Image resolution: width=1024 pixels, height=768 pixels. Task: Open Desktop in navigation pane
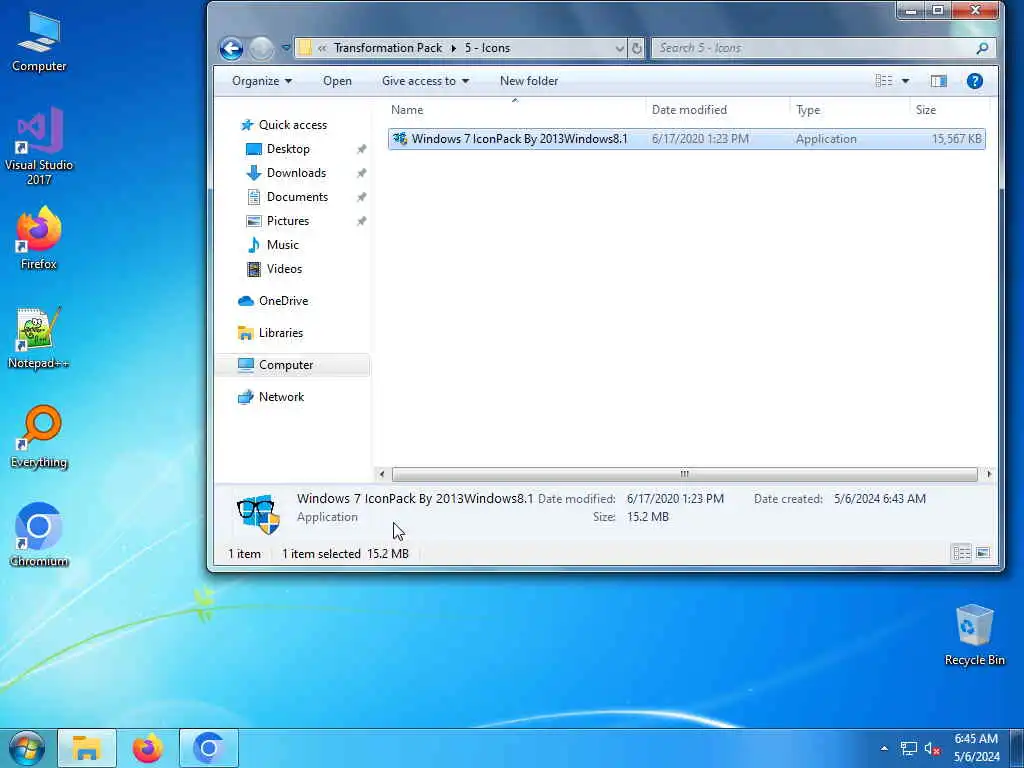click(x=288, y=149)
